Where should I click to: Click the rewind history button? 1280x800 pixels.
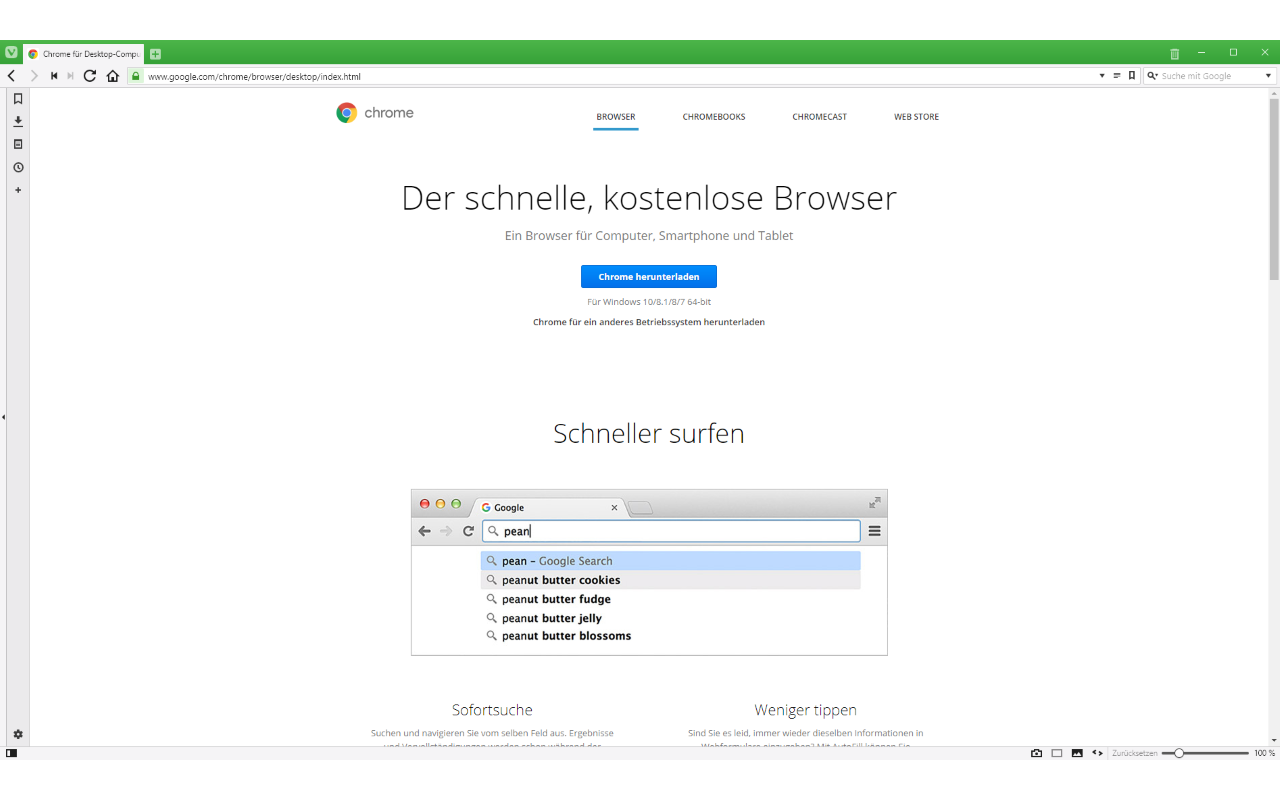[54, 76]
